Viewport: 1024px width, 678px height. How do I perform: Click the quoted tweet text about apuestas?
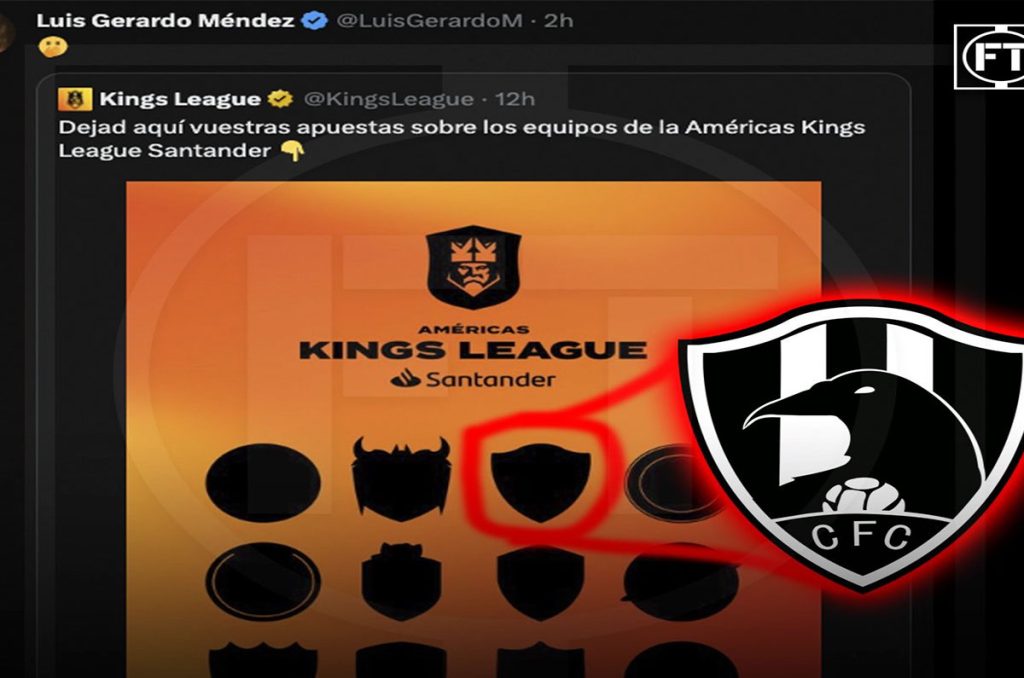click(x=462, y=138)
